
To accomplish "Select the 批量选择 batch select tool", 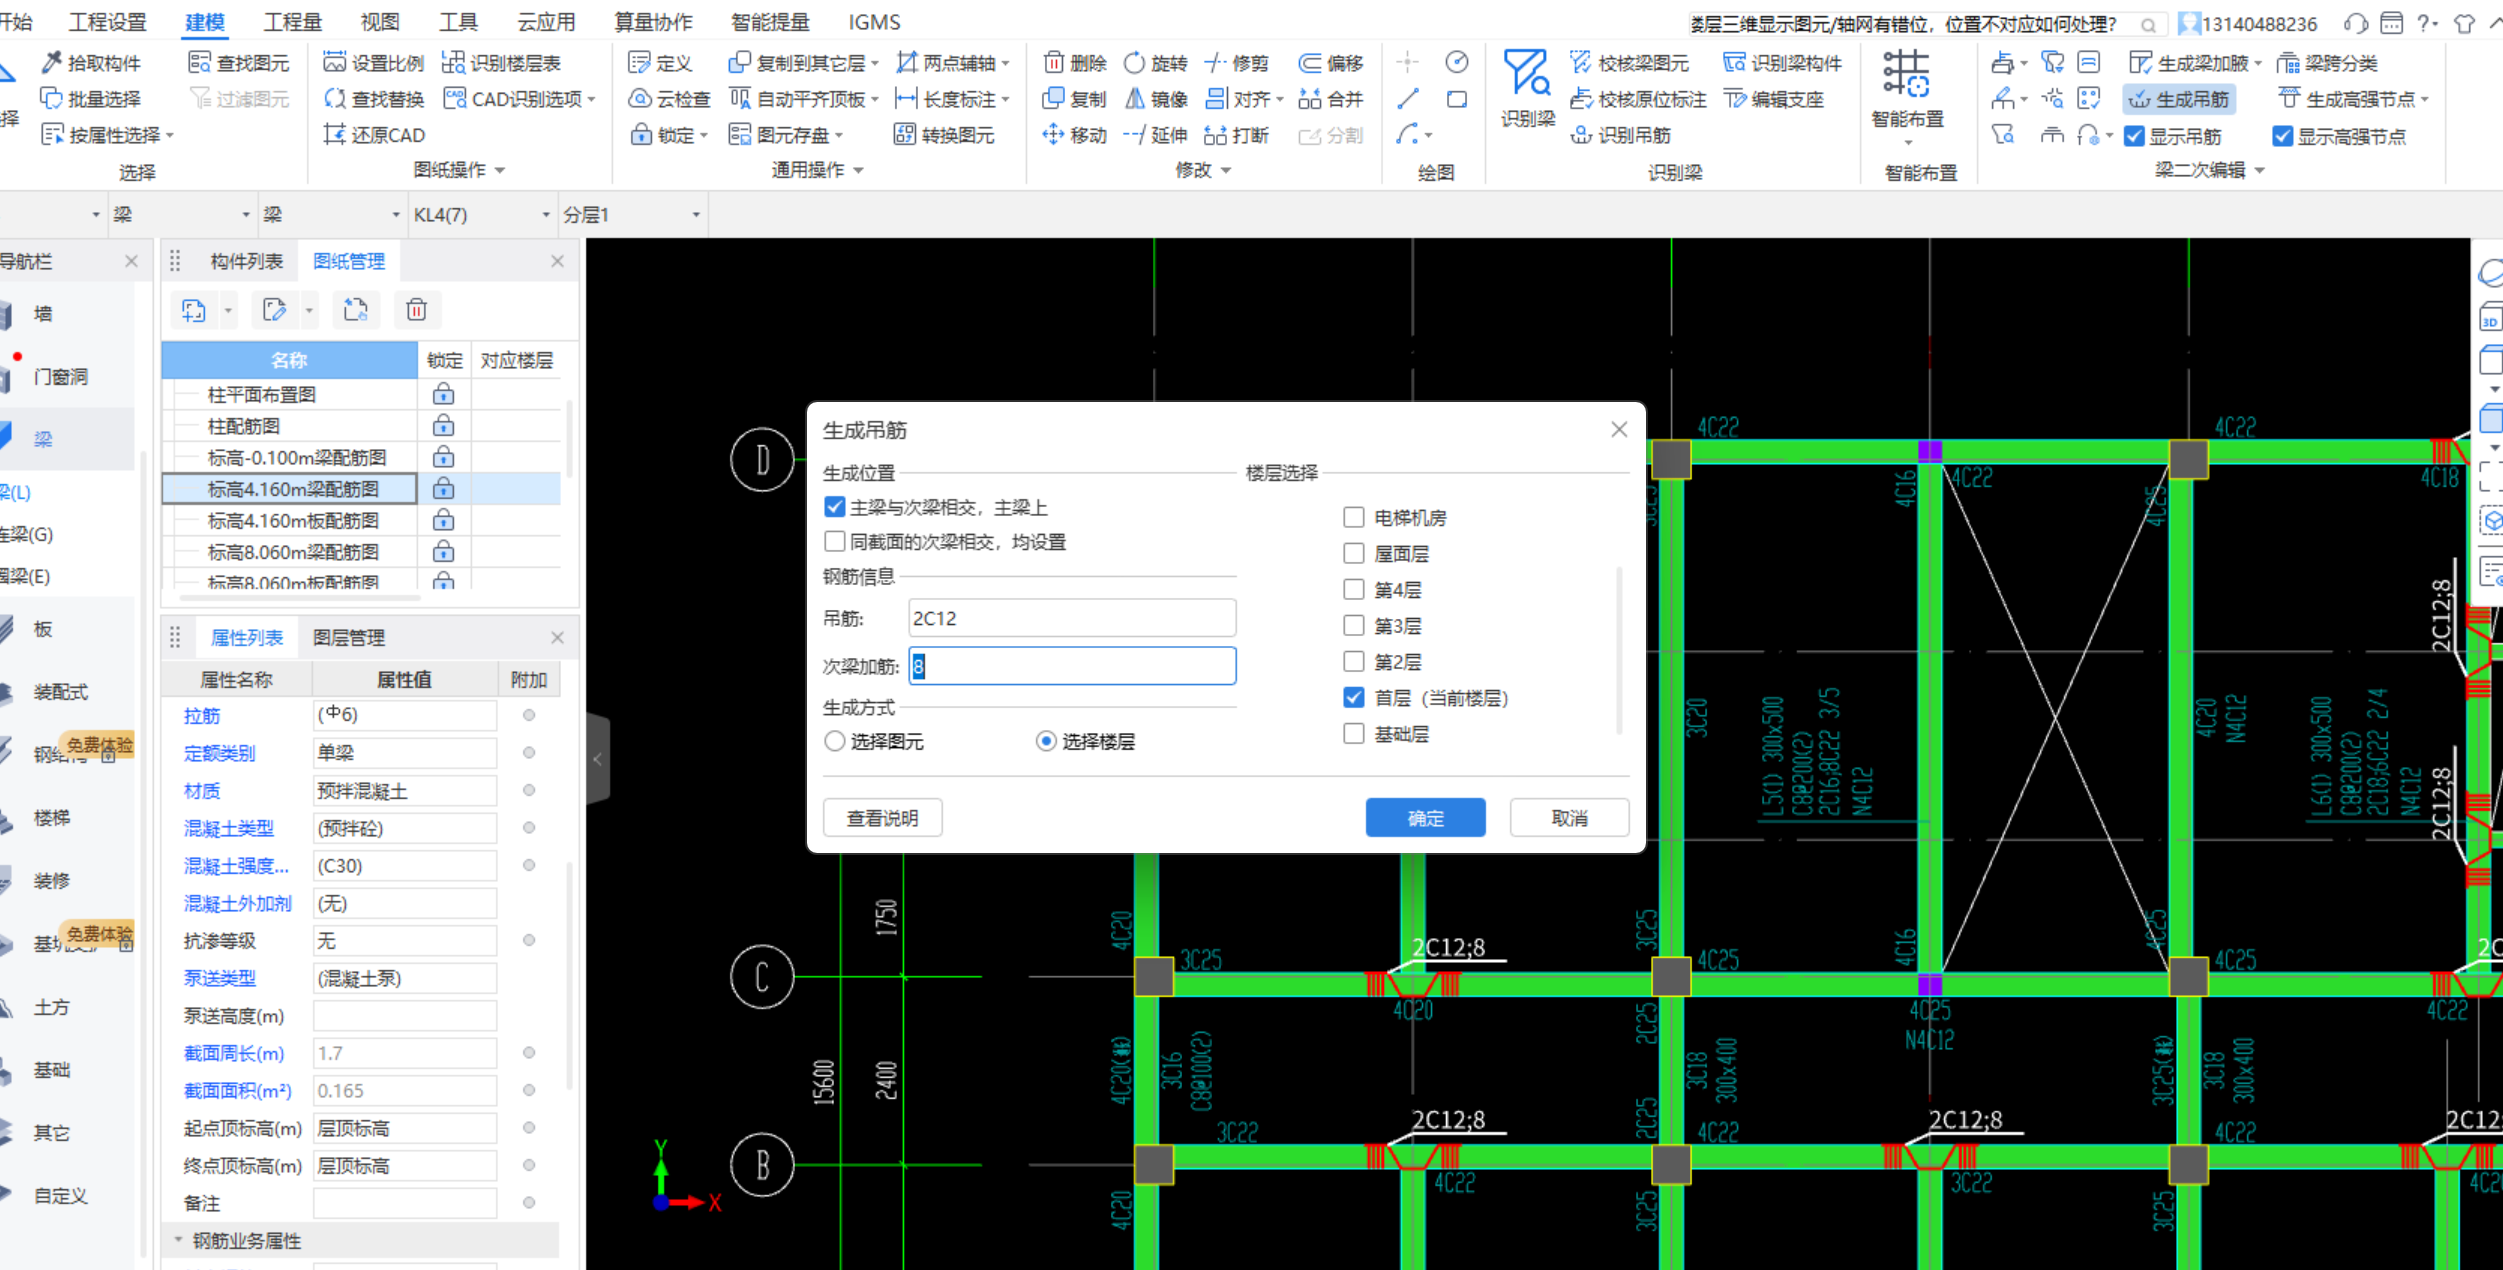I will pyautogui.click(x=92, y=99).
